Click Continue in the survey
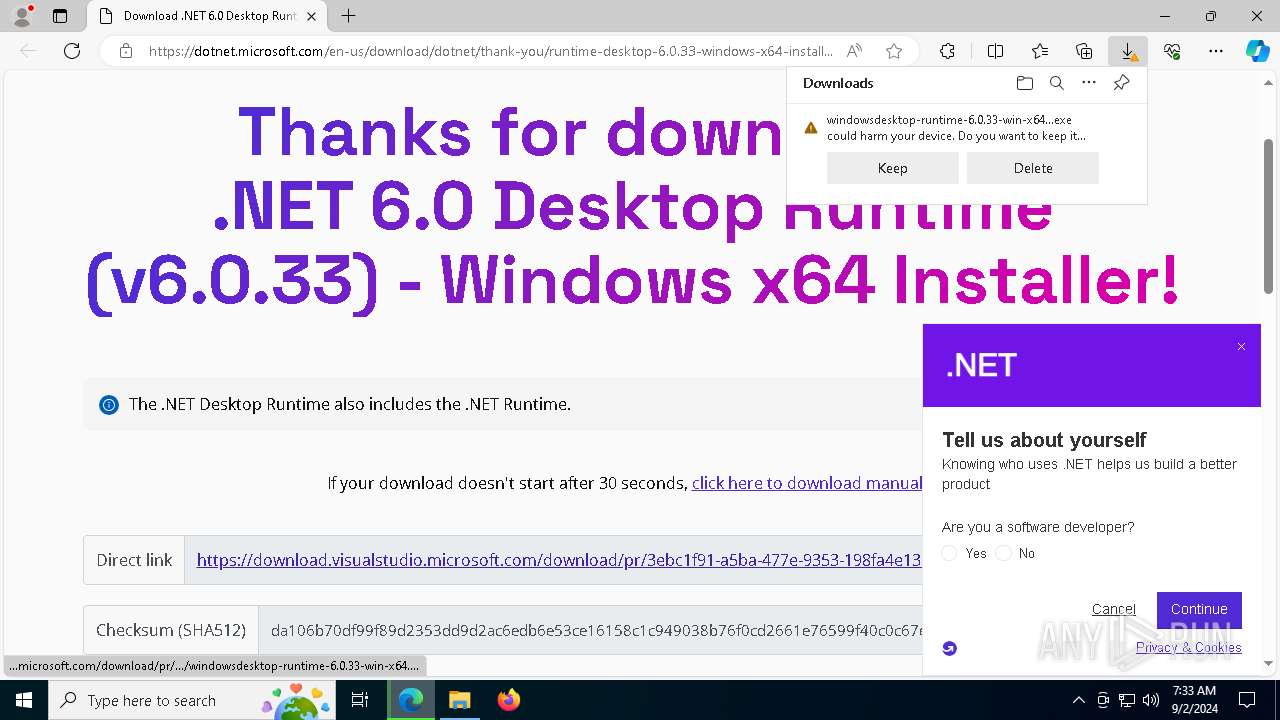 [1199, 609]
